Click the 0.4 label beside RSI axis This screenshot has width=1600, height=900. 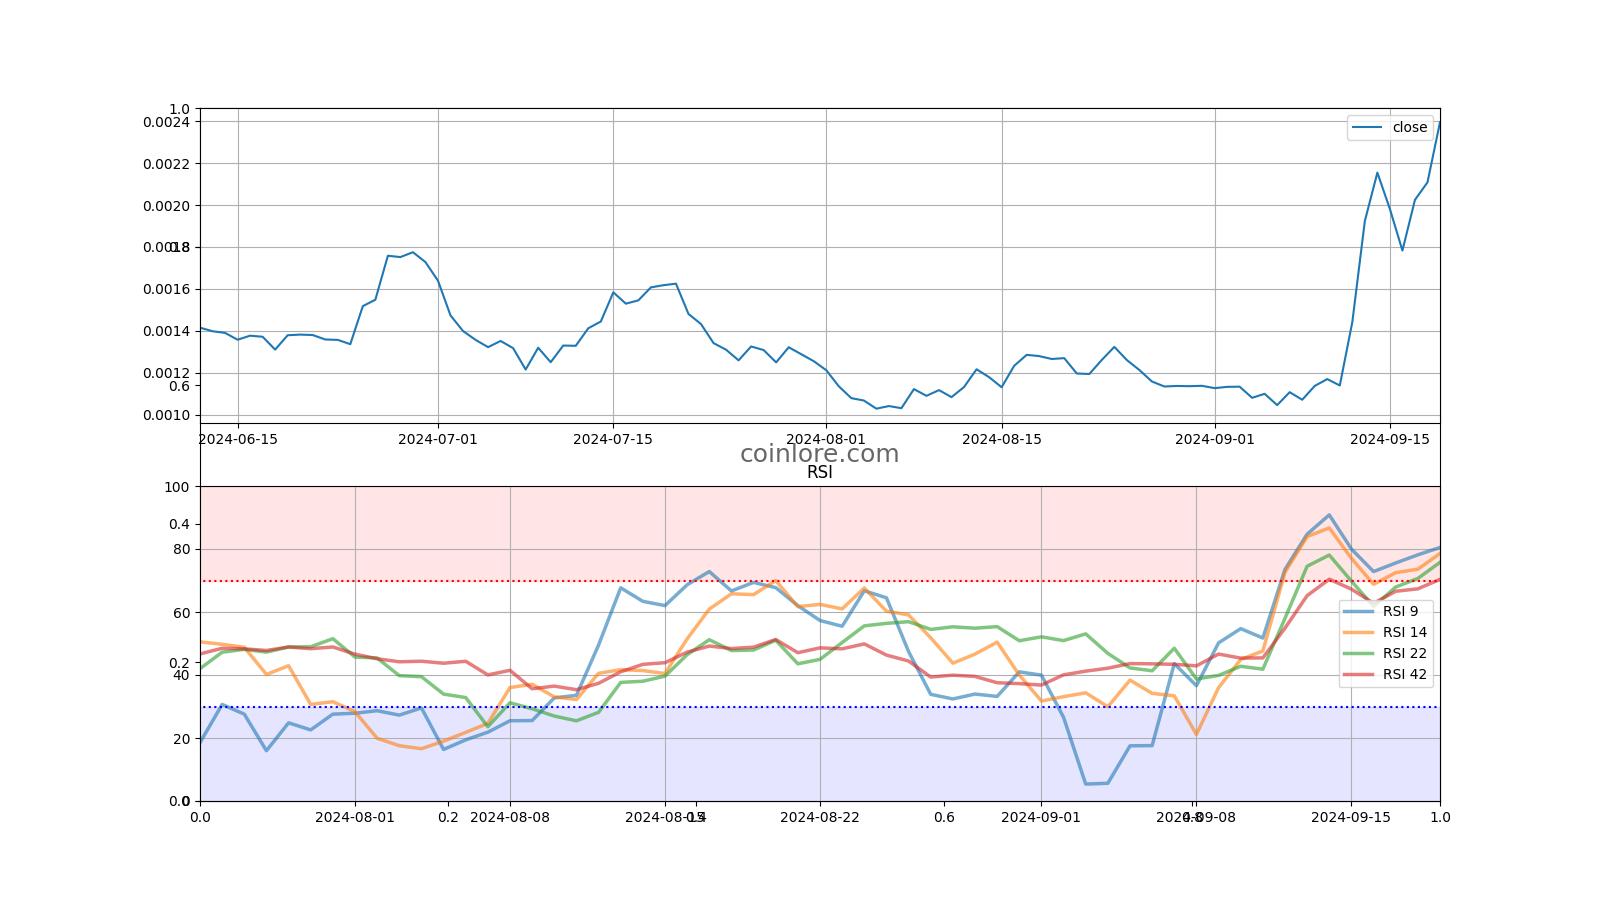179,524
